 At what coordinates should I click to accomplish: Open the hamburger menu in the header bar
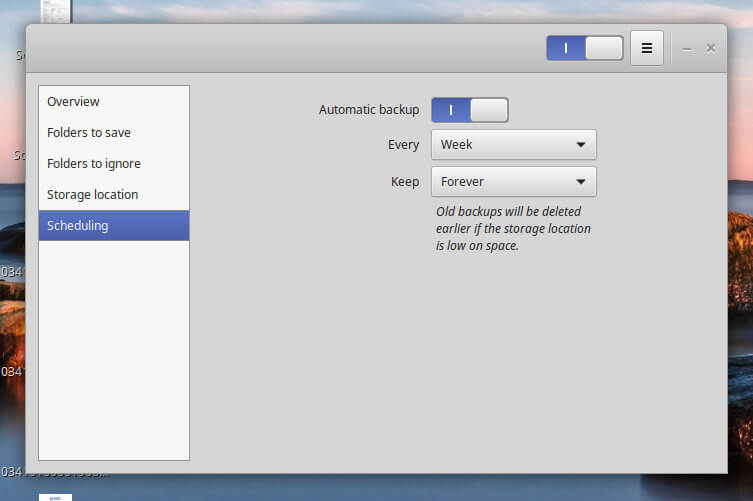647,48
